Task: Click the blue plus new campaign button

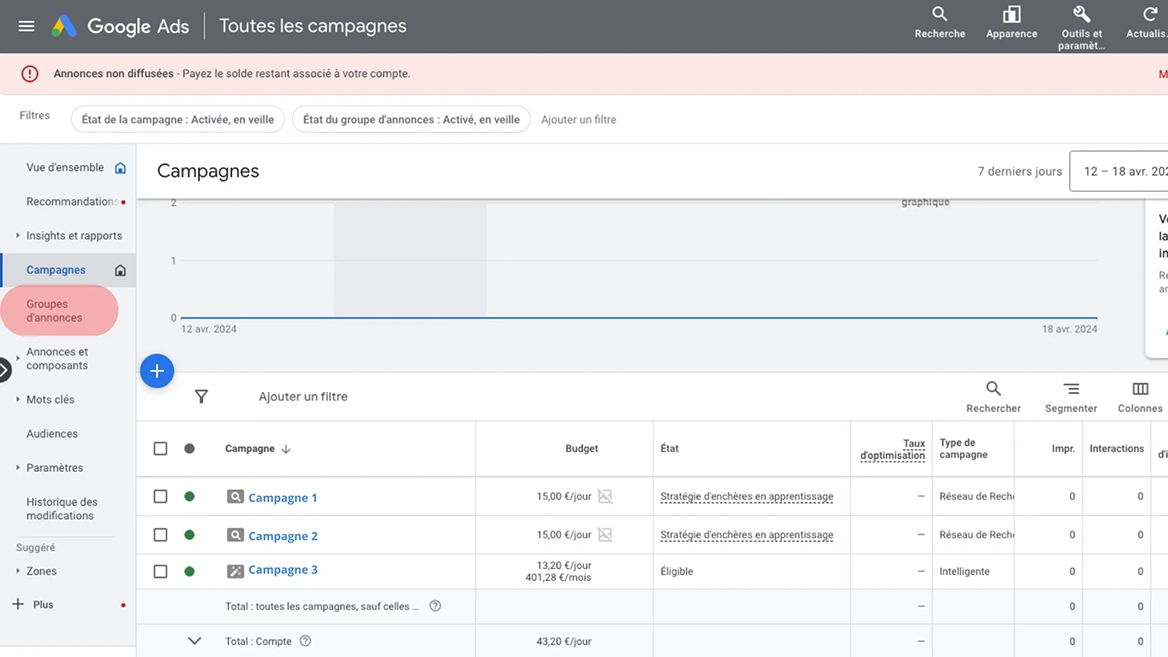Action: [x=157, y=371]
